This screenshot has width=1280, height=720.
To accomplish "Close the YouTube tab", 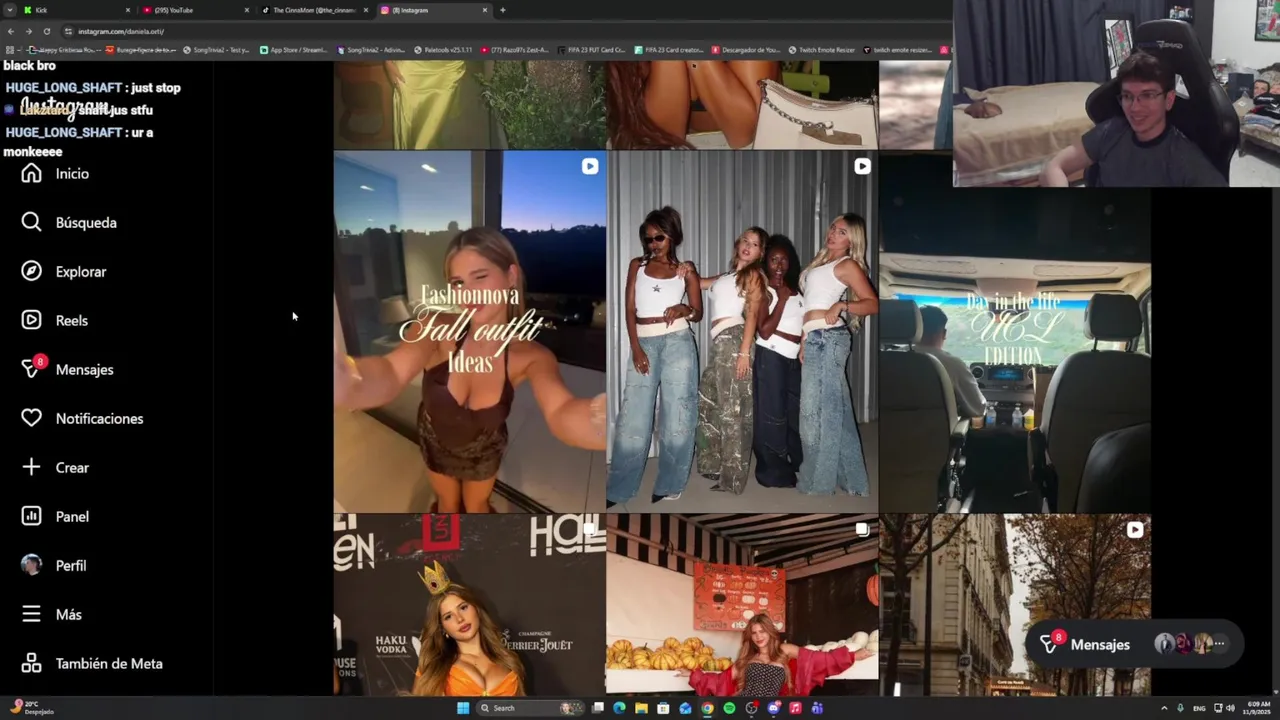I will pos(246,10).
